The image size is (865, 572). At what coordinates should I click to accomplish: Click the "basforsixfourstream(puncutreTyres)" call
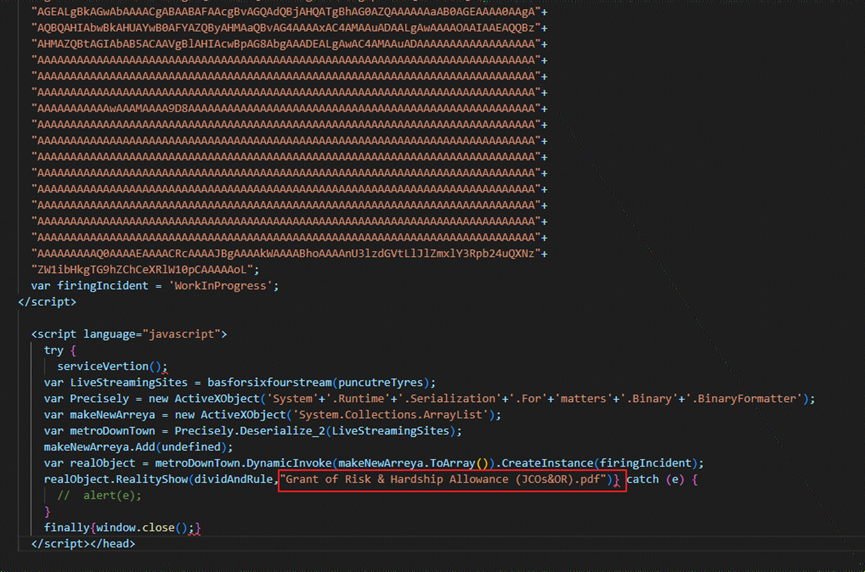point(318,382)
